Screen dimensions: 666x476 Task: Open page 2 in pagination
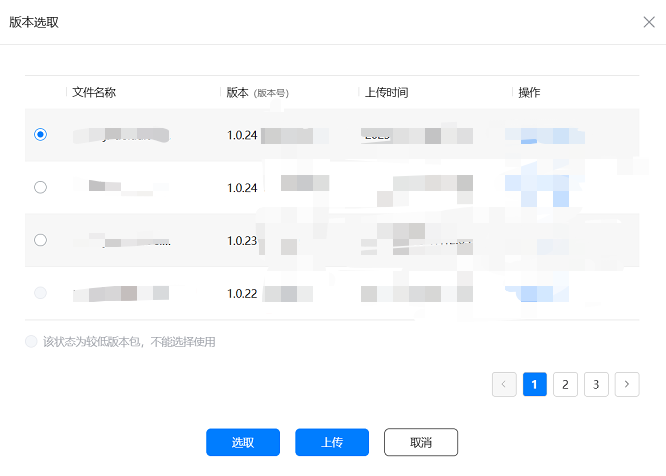pyautogui.click(x=565, y=384)
